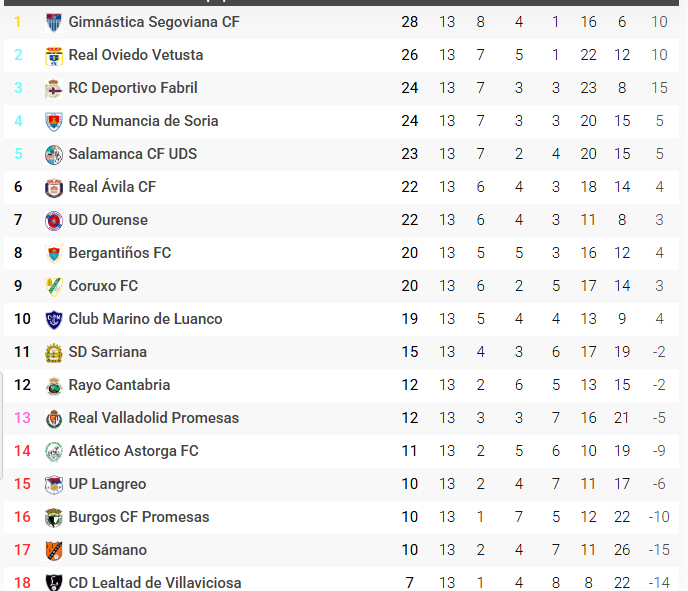
Task: Click the Club Marino de Luanco crest
Action: pos(54,320)
